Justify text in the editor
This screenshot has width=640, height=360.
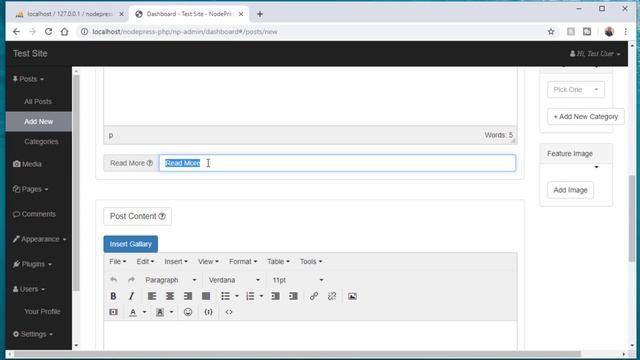point(206,296)
